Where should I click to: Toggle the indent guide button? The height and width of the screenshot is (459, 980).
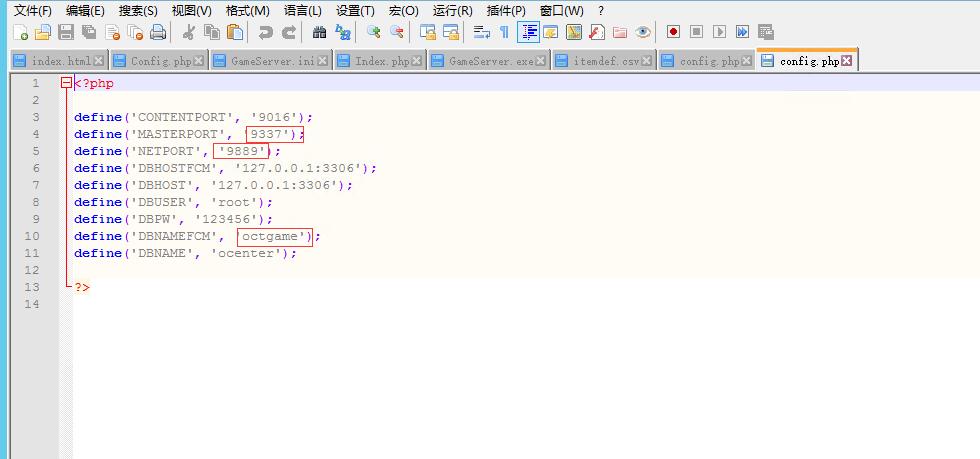pyautogui.click(x=529, y=32)
